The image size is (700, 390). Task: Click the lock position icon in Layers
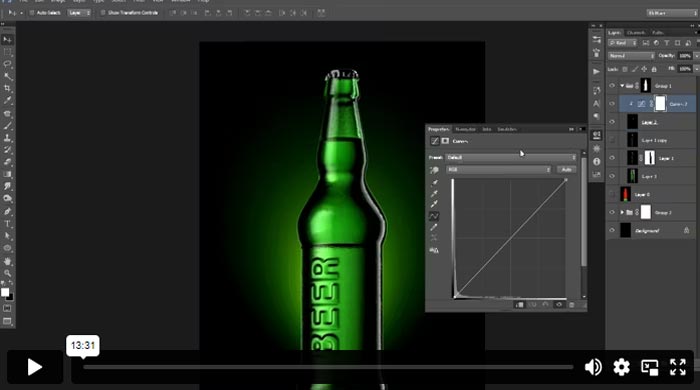pos(644,69)
